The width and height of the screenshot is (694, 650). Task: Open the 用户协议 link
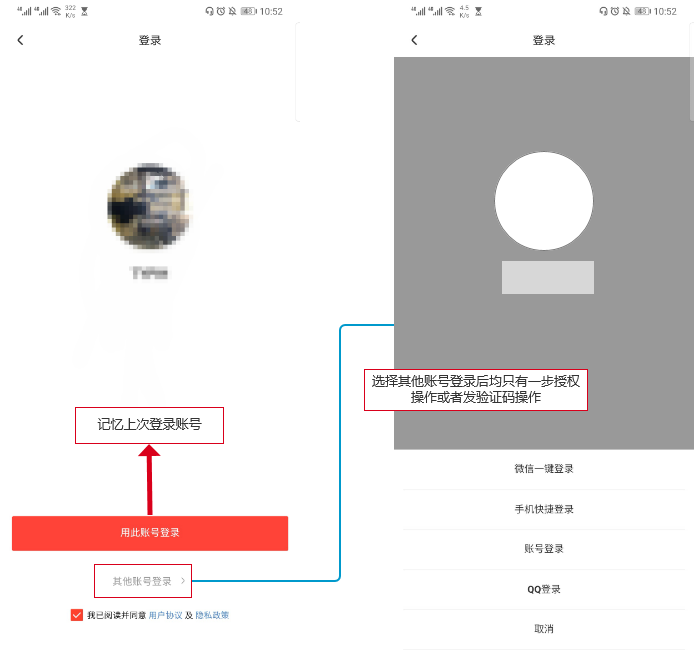(x=166, y=615)
